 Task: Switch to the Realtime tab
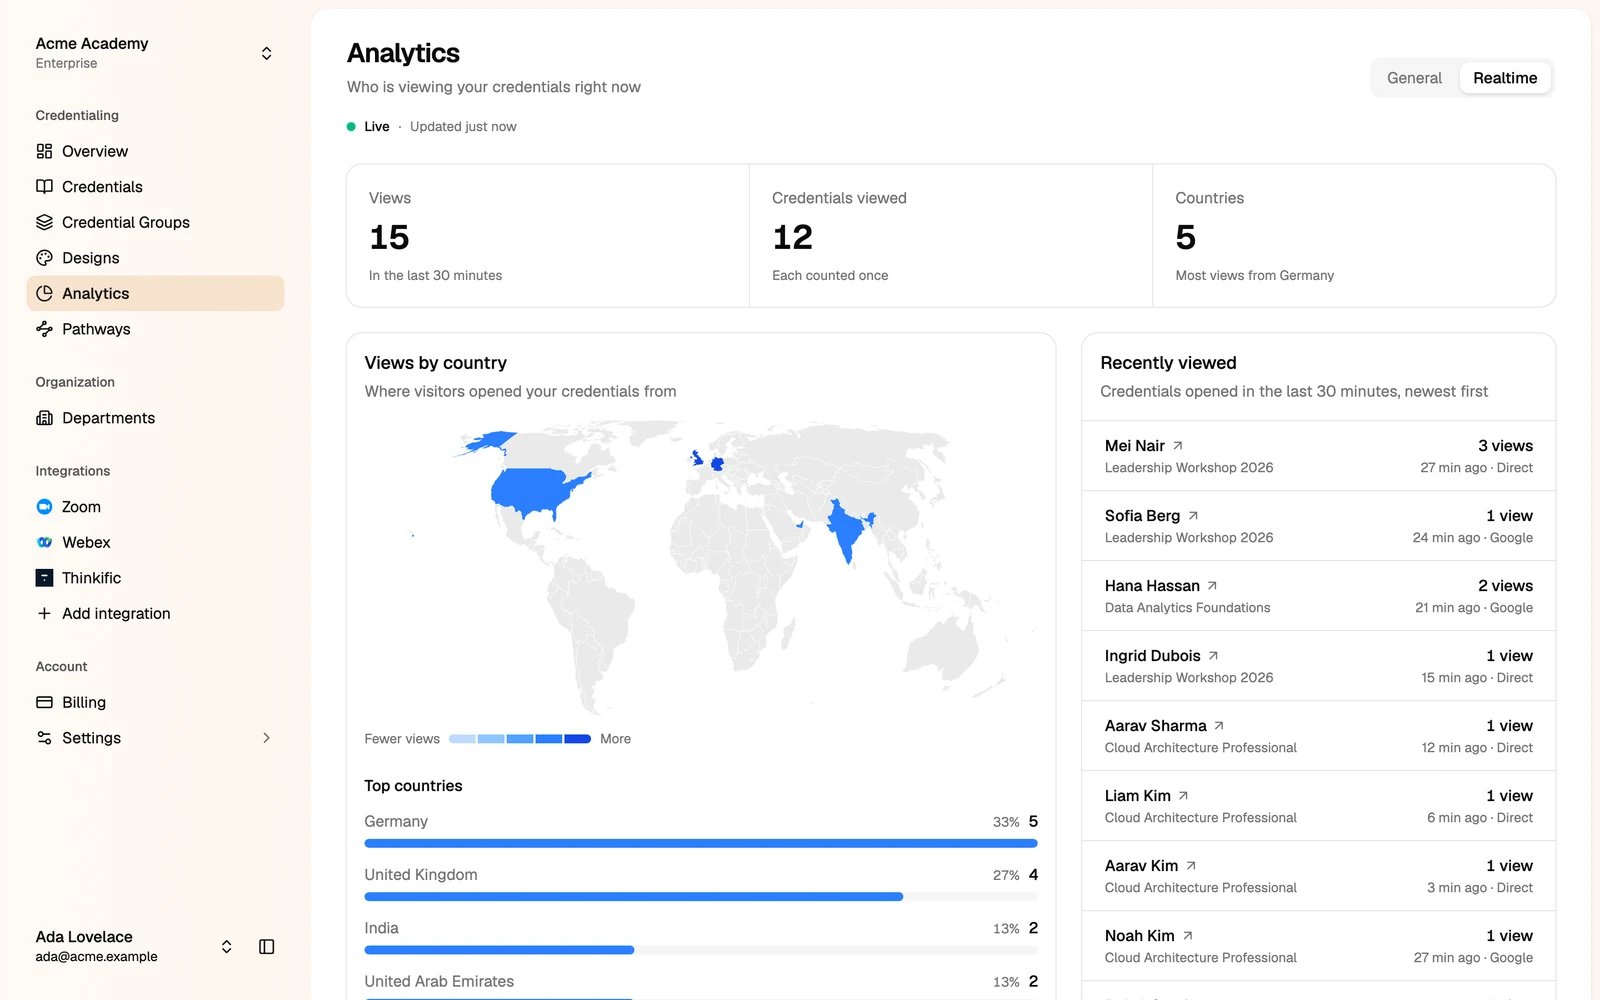coord(1505,78)
